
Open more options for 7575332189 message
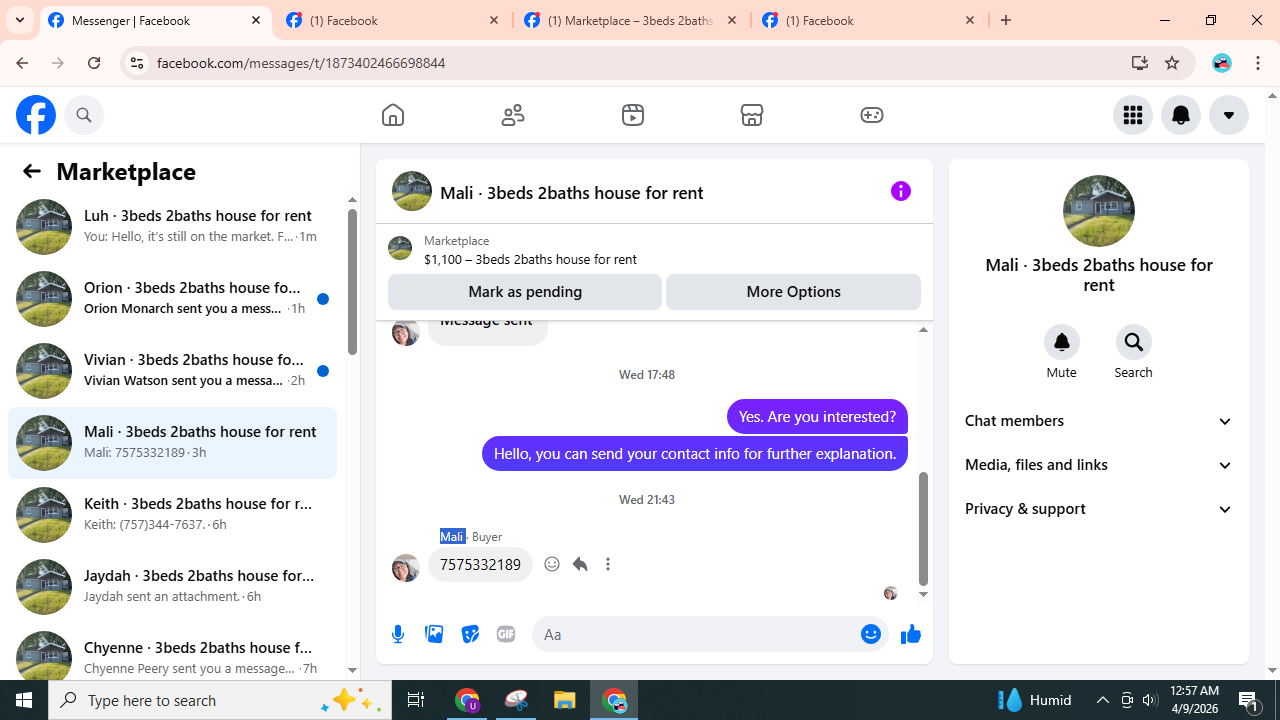(608, 564)
